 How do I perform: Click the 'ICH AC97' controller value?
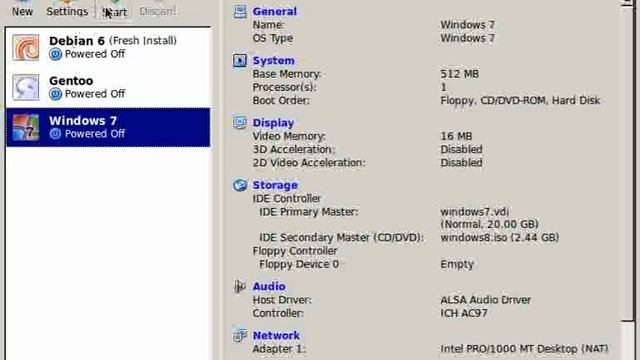[x=464, y=313]
